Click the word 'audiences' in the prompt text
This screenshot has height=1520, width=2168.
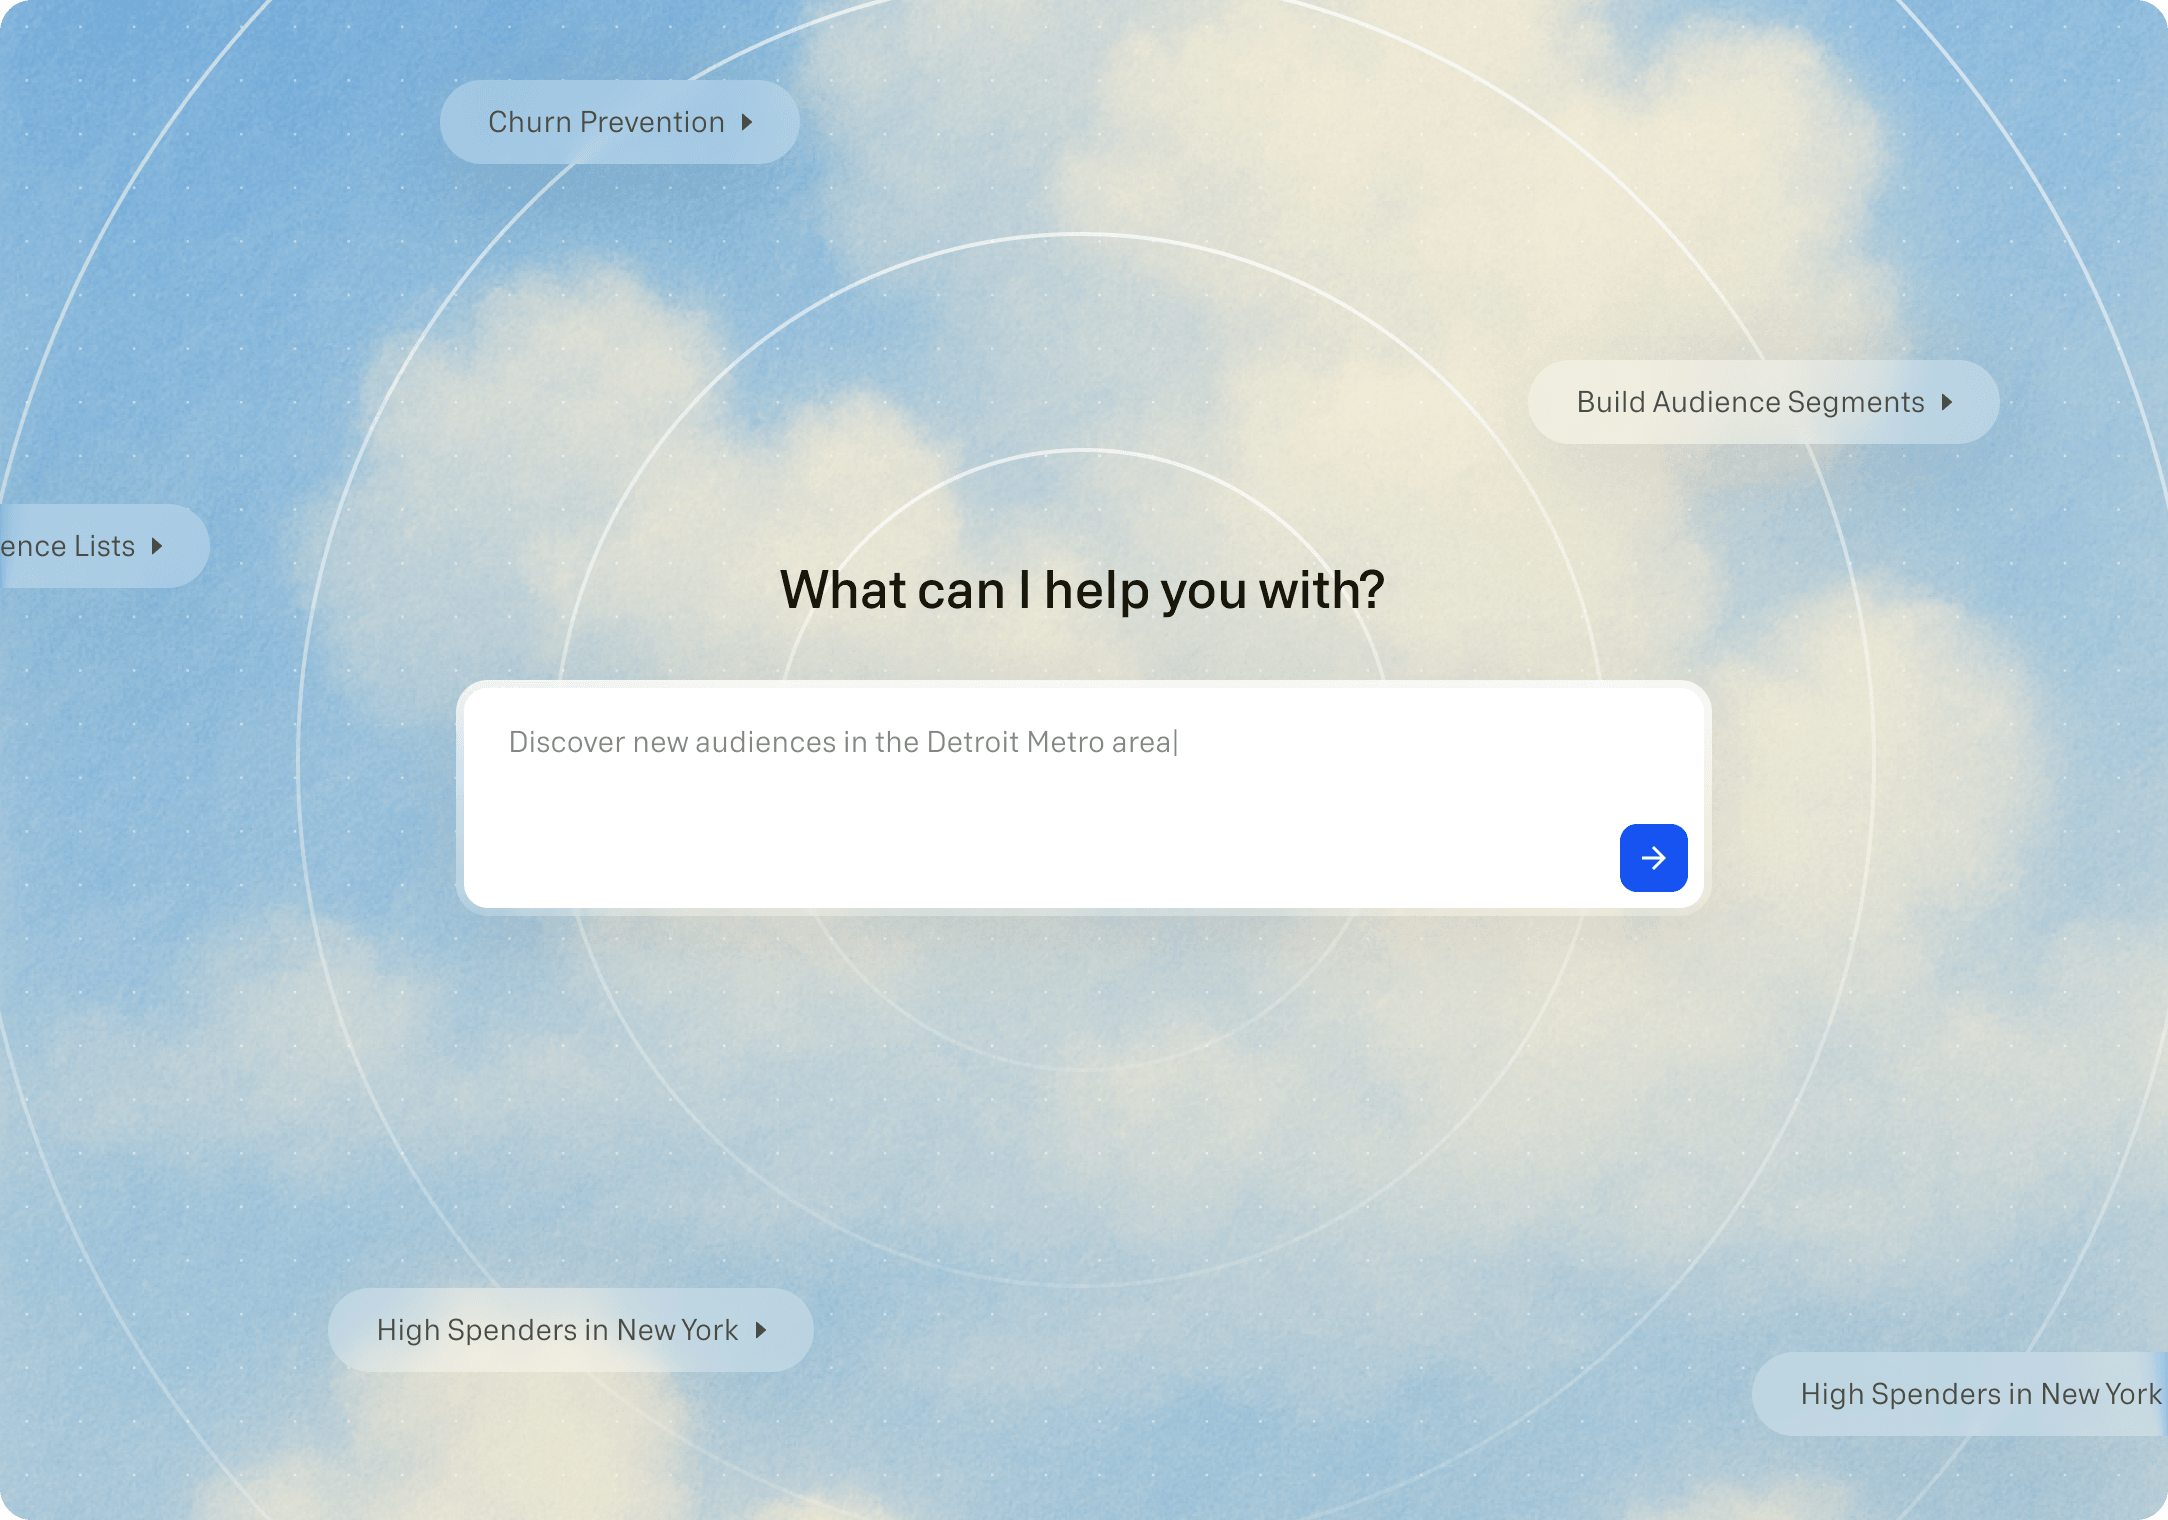tap(765, 742)
